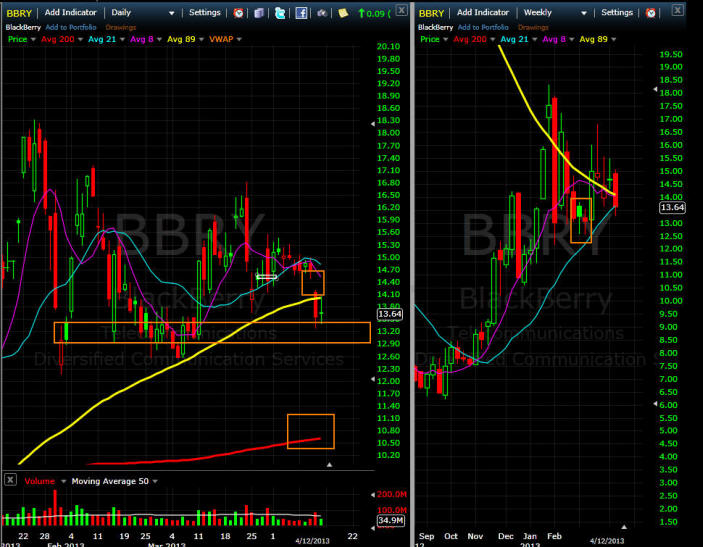The width and height of the screenshot is (703, 547).
Task: Click the 13.64 price tag on Weekly axis
Action: (x=673, y=207)
